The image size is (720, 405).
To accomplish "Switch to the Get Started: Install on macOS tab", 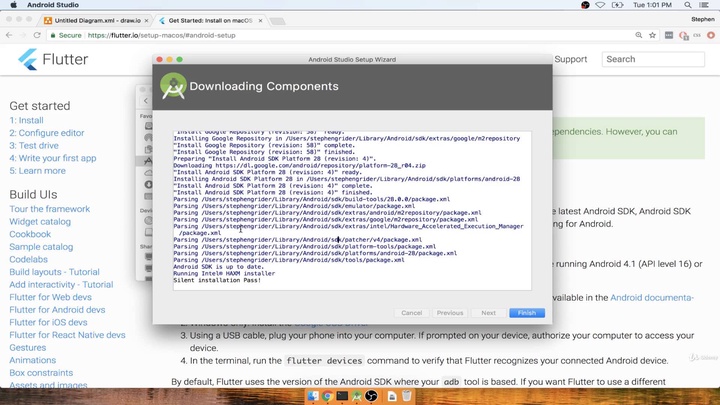I will click(210, 20).
